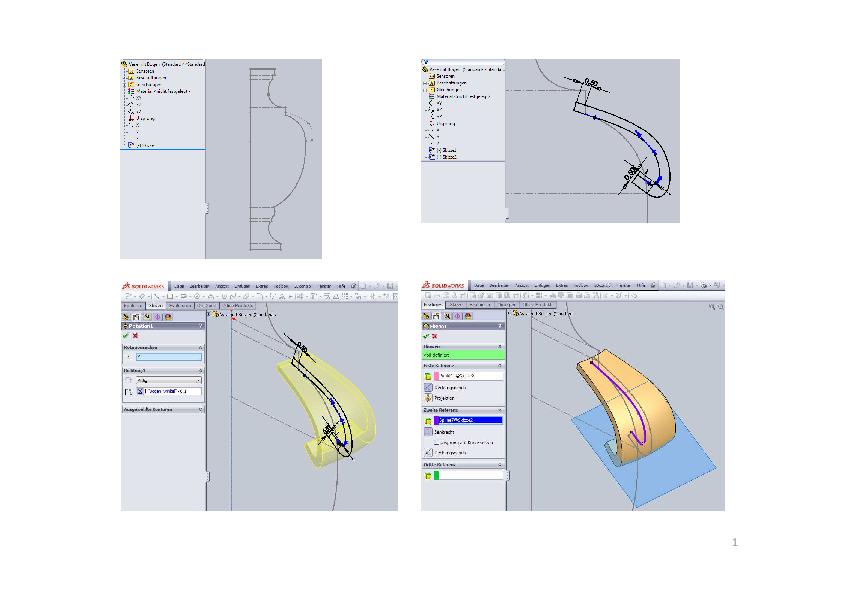
Task: Click the highlighted Zweite Referenz selection box
Action: pos(468,420)
